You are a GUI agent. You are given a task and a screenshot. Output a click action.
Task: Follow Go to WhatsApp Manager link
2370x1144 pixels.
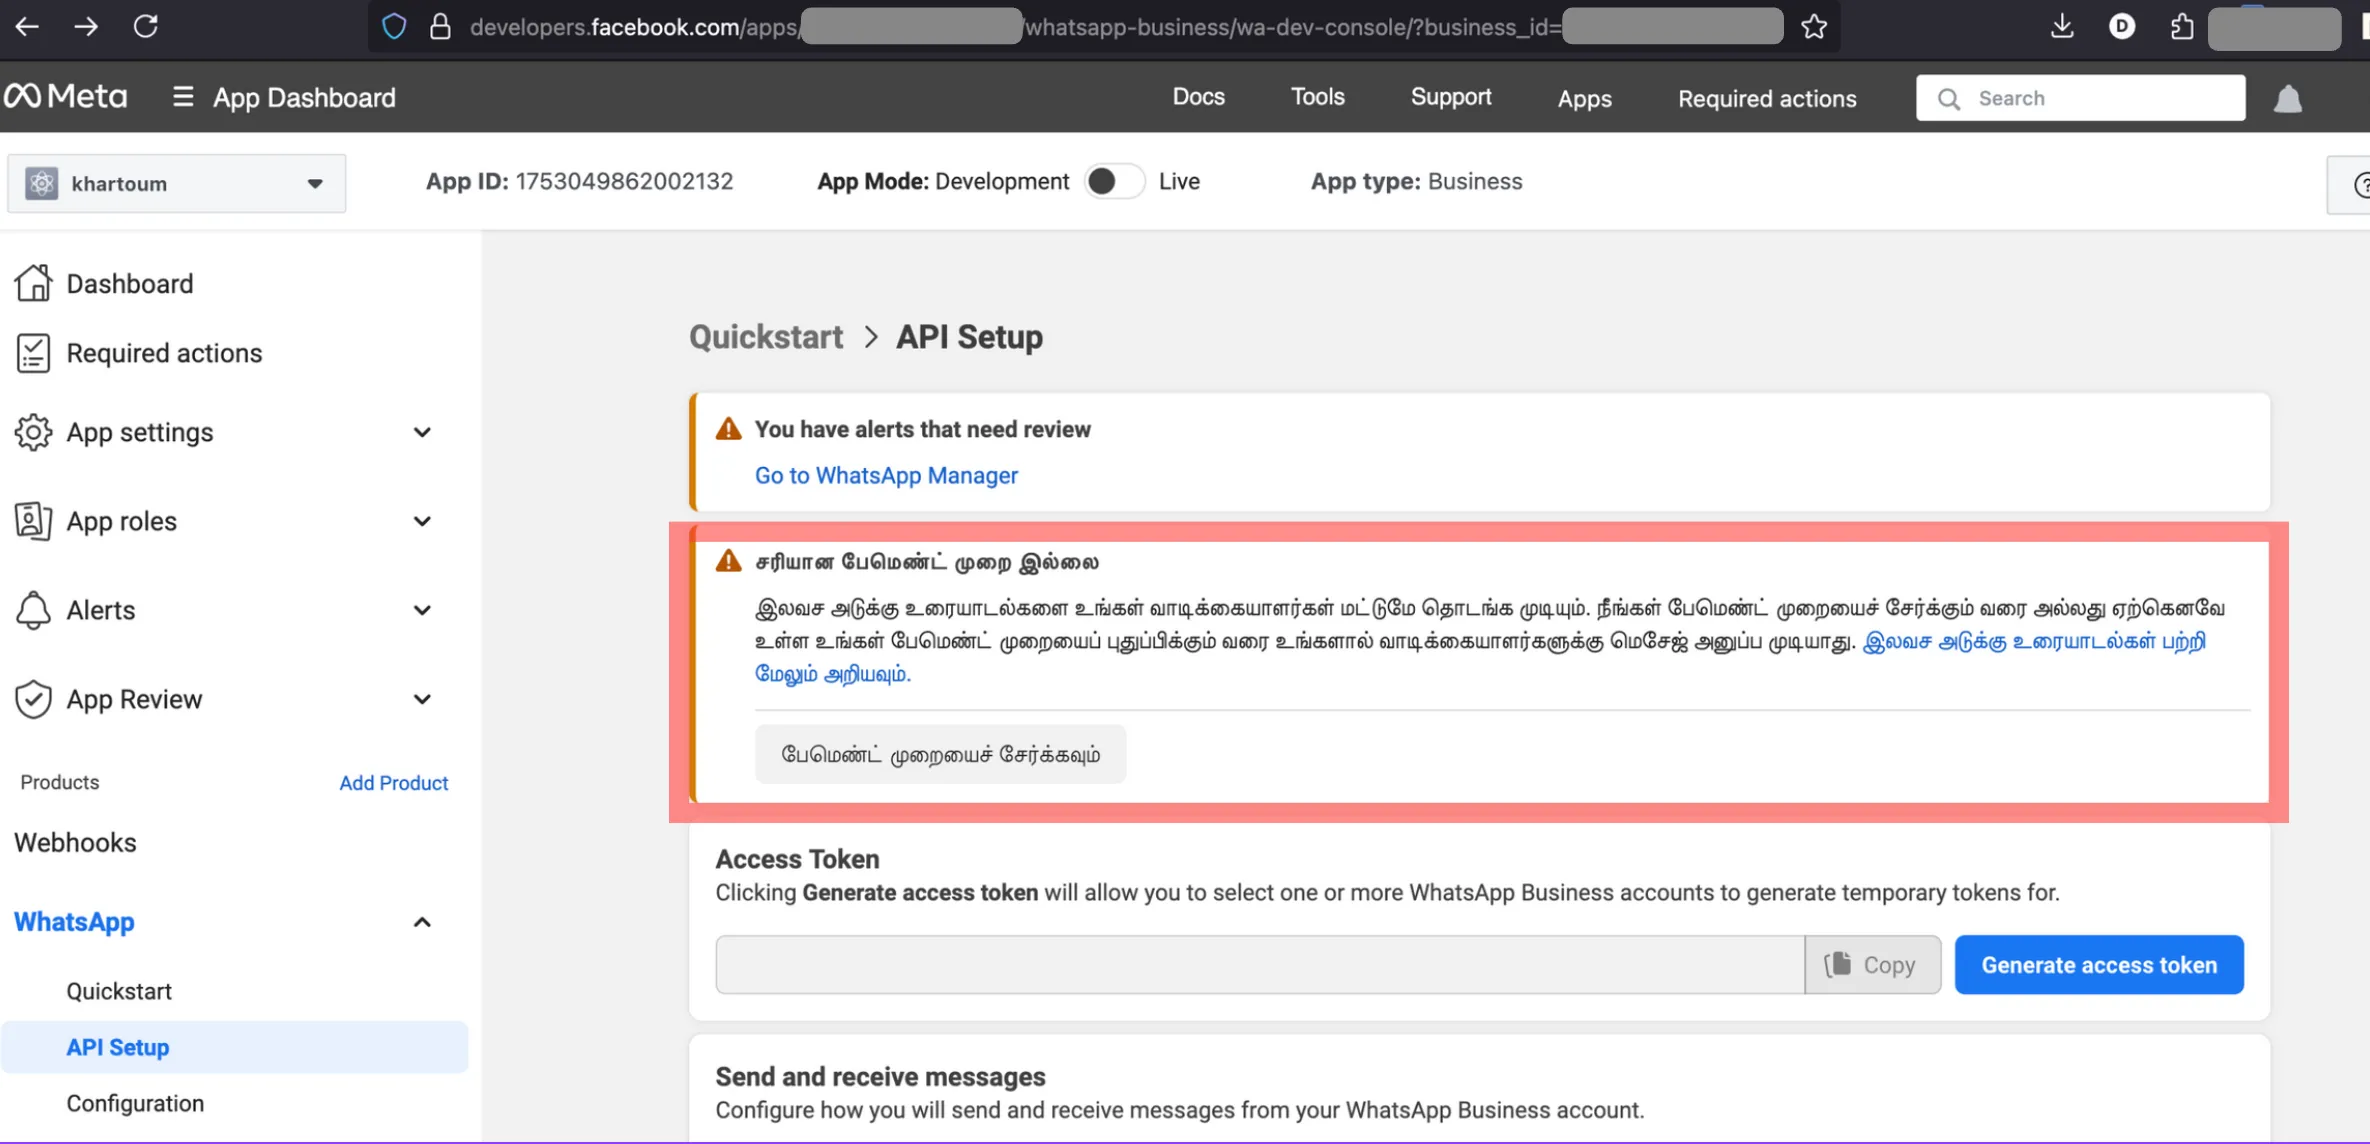[x=886, y=475]
